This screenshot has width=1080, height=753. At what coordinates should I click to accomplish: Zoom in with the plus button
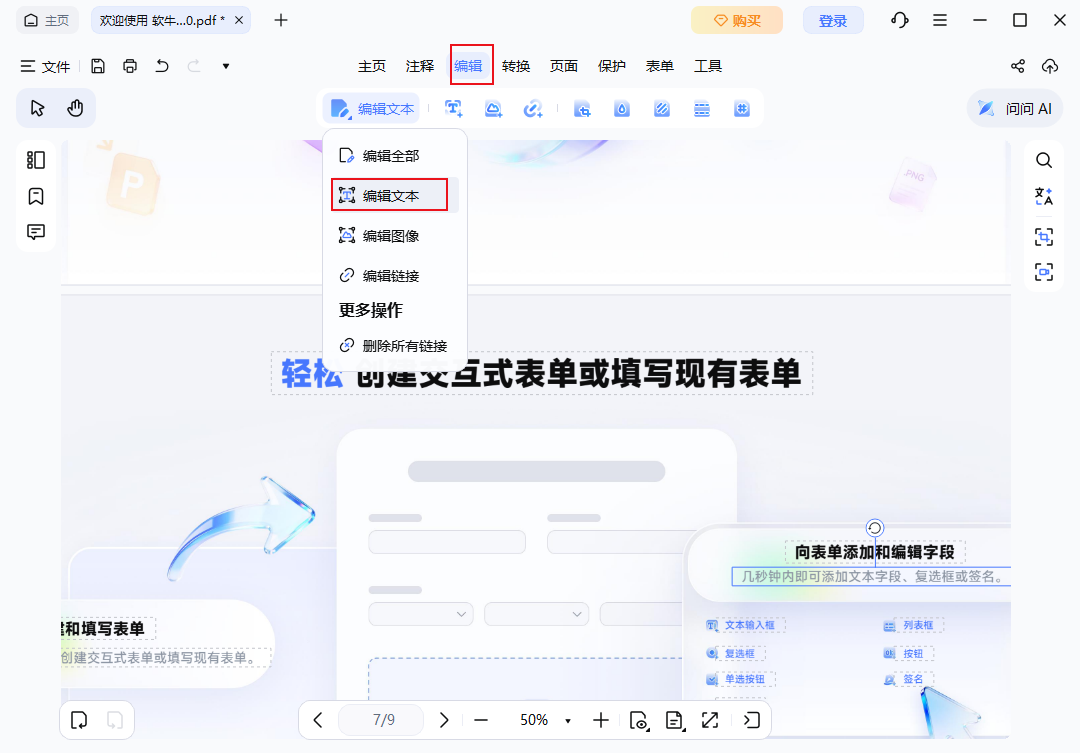pyautogui.click(x=601, y=720)
